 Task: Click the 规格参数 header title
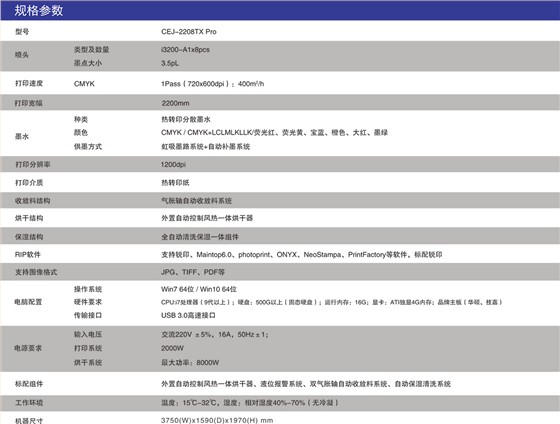click(x=39, y=11)
